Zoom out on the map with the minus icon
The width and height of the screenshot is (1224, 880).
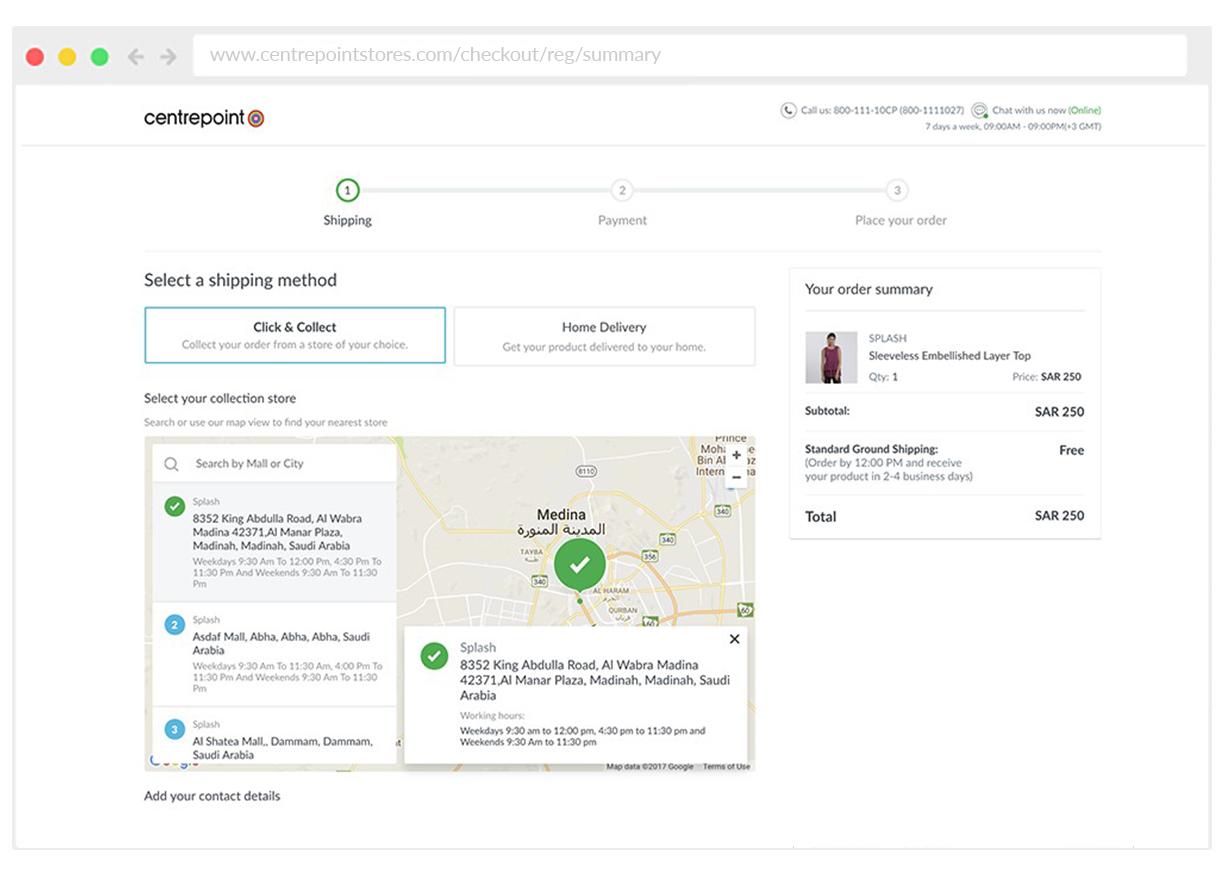(x=736, y=477)
